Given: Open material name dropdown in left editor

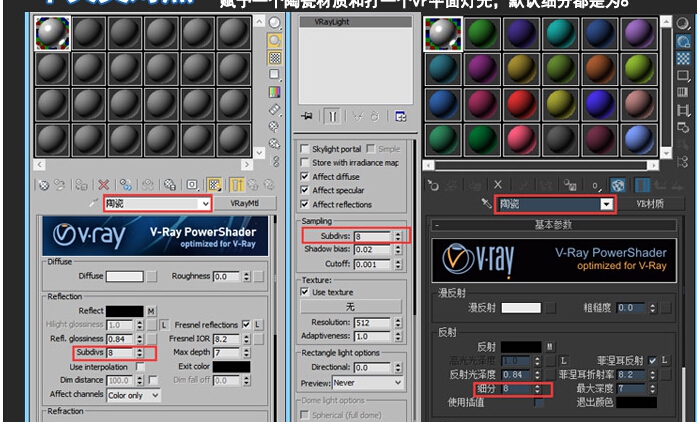Looking at the screenshot, I should [x=205, y=204].
